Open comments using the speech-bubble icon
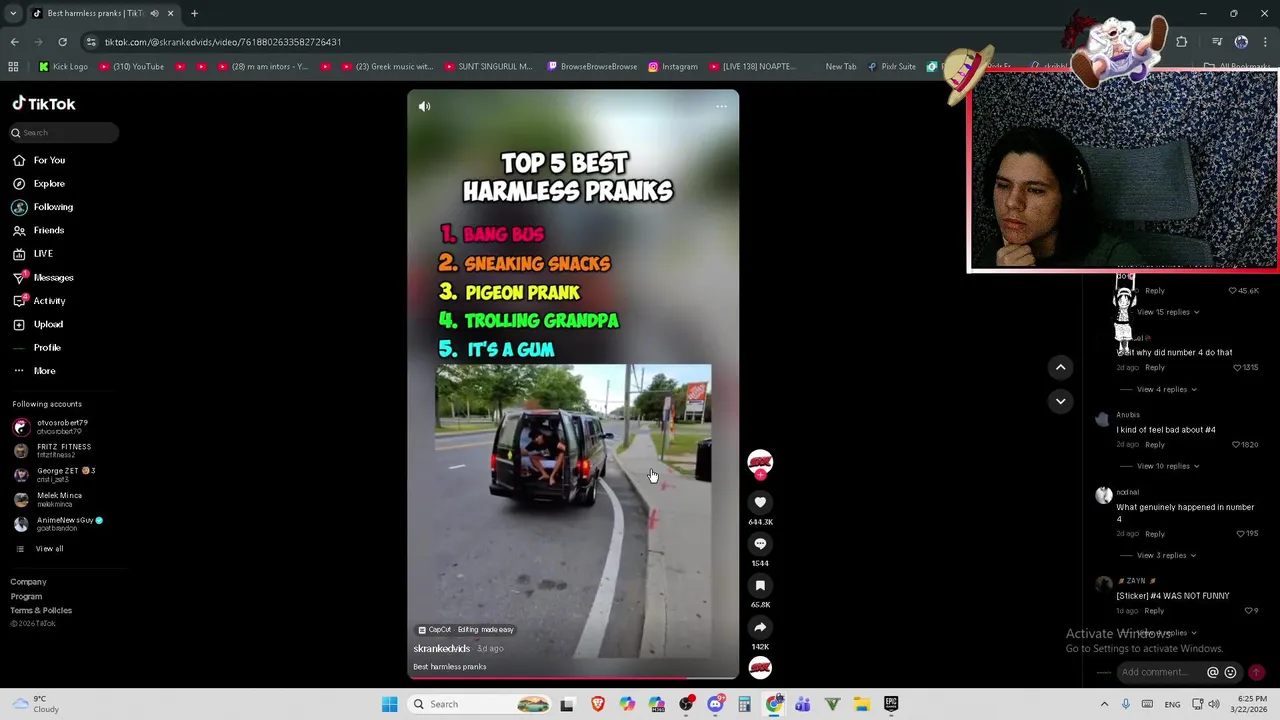The width and height of the screenshot is (1280, 720). point(760,544)
